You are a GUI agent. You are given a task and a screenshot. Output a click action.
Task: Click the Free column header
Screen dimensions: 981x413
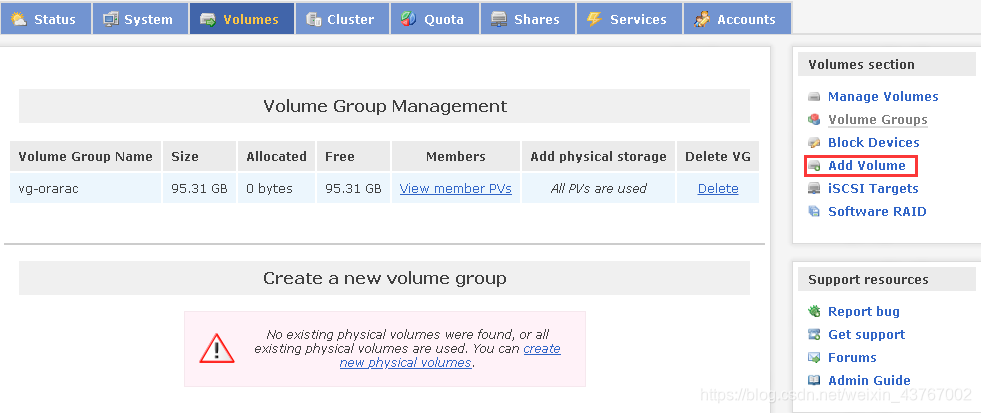point(353,156)
